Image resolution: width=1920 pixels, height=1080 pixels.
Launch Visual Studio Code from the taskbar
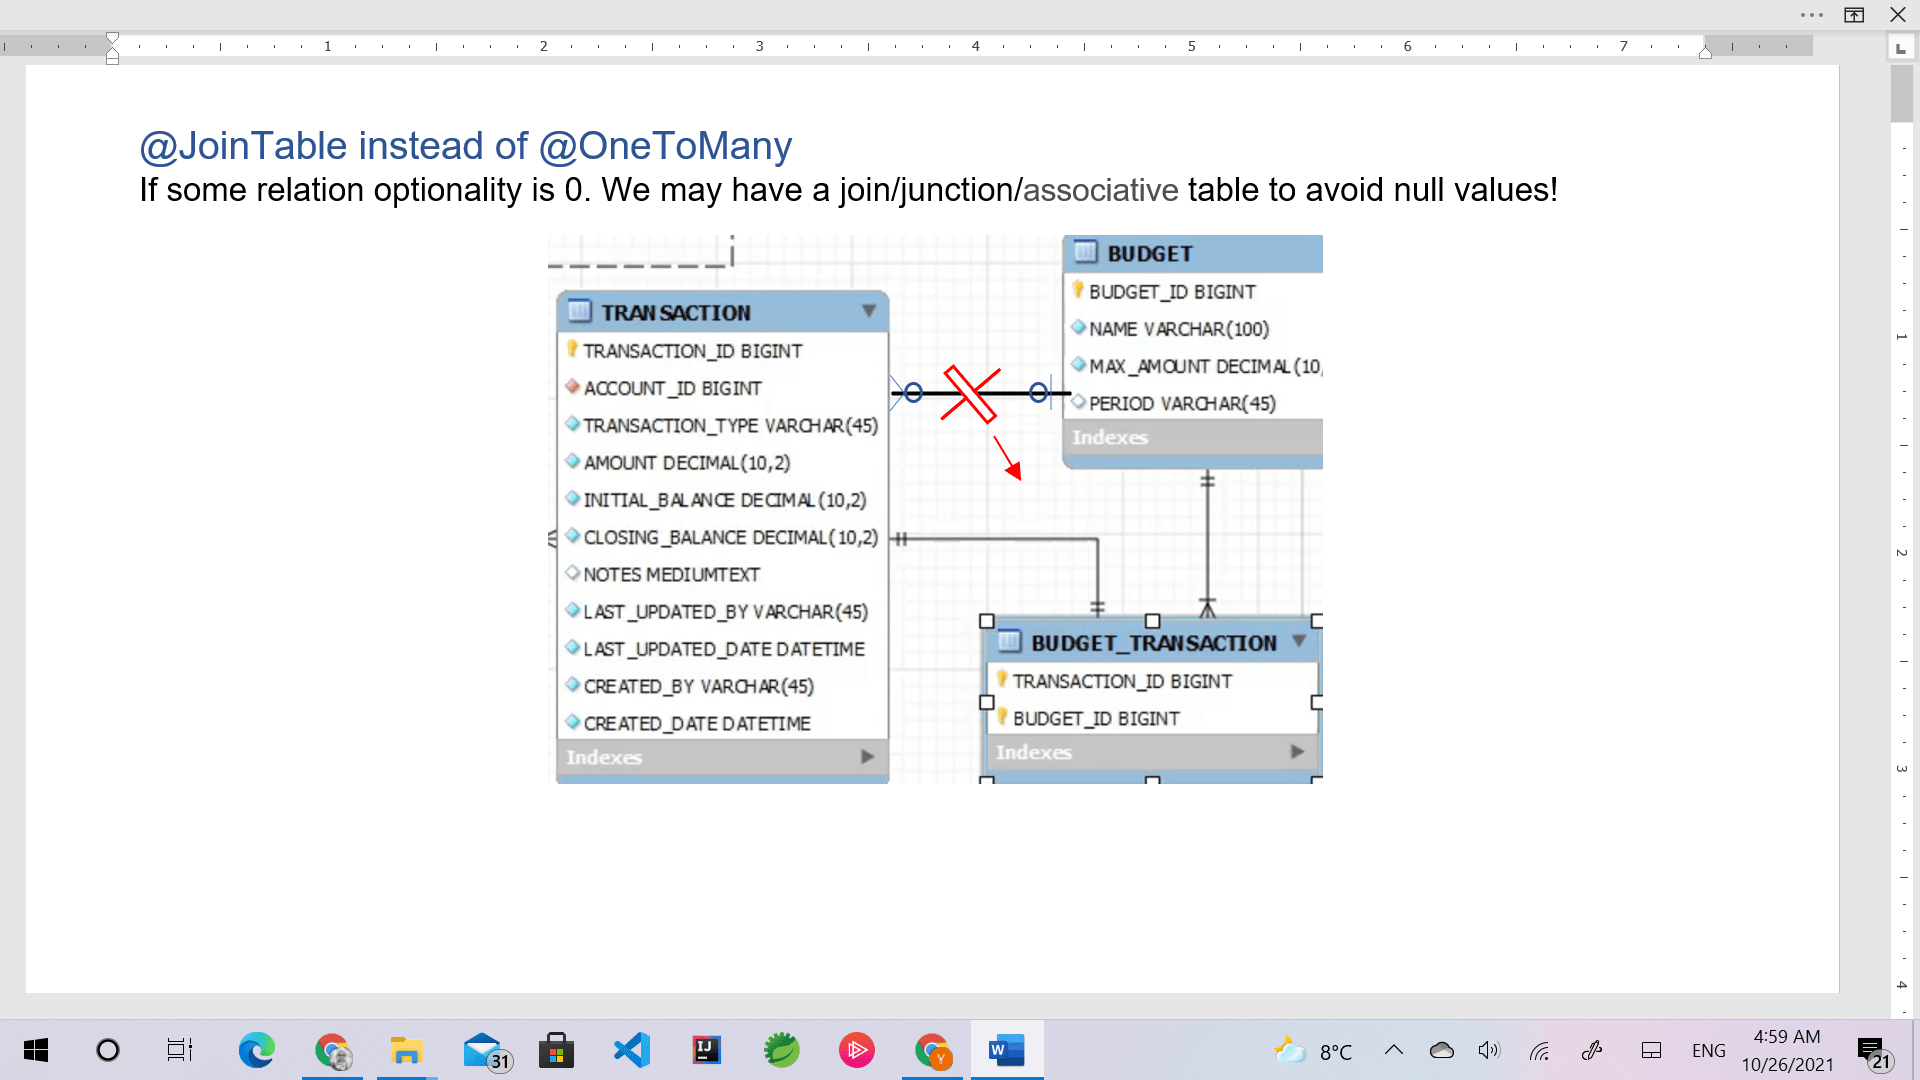tap(631, 1050)
